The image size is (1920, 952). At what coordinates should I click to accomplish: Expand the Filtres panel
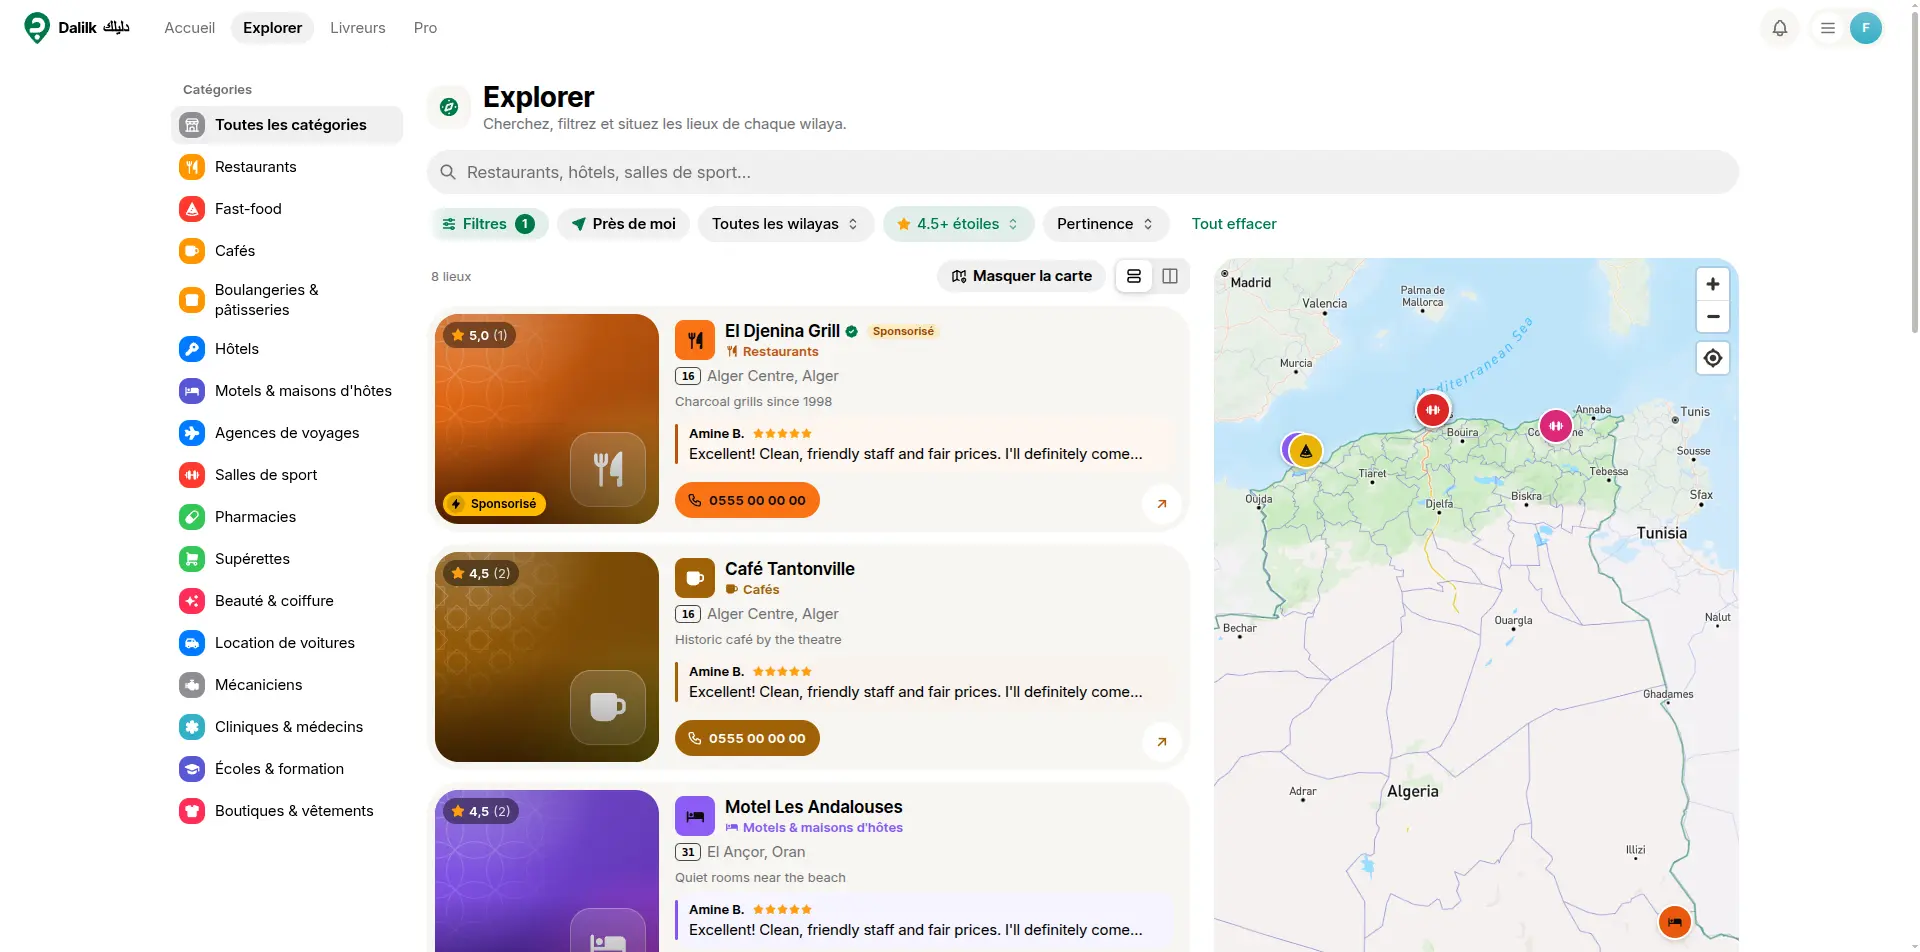coord(489,224)
